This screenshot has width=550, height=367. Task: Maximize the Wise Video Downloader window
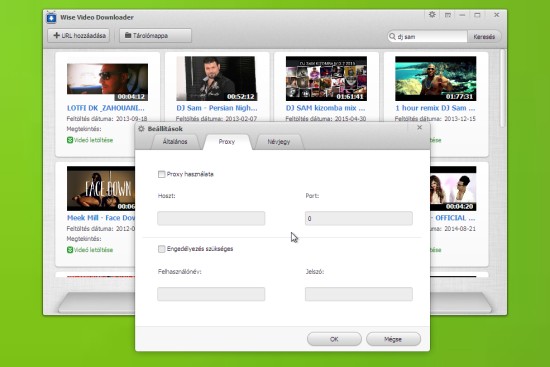point(477,15)
